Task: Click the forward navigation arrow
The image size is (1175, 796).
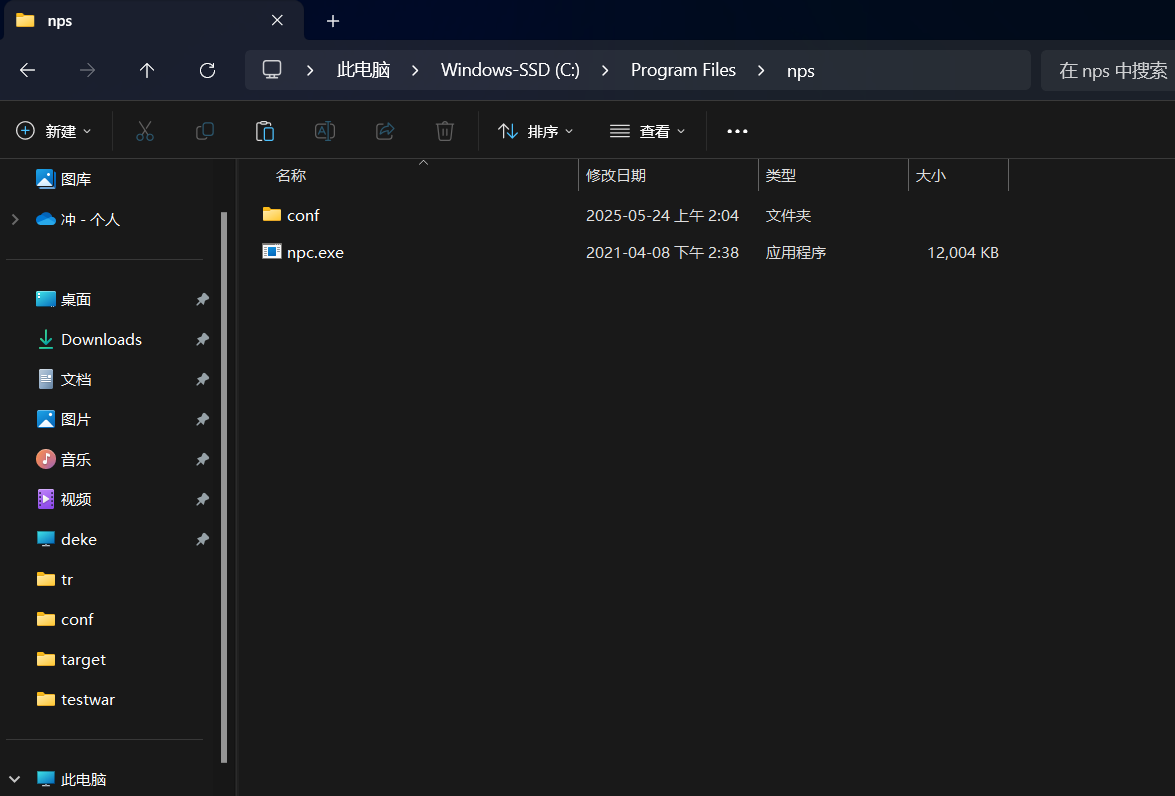Action: pyautogui.click(x=88, y=70)
